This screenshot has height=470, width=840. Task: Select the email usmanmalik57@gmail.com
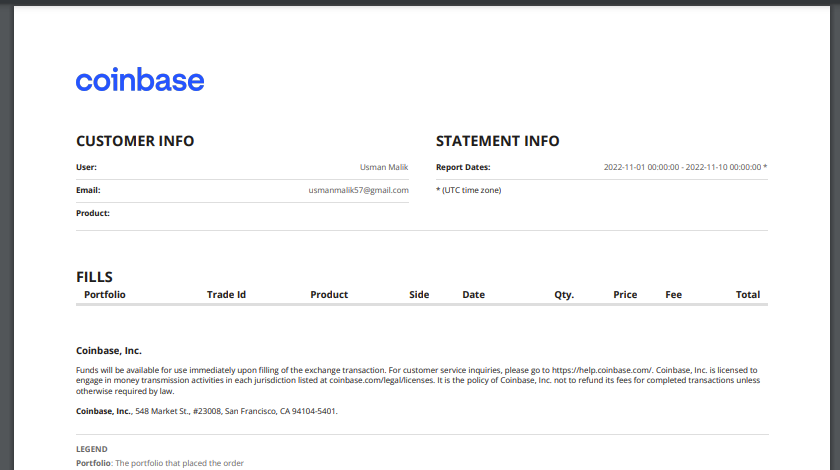pyautogui.click(x=358, y=190)
